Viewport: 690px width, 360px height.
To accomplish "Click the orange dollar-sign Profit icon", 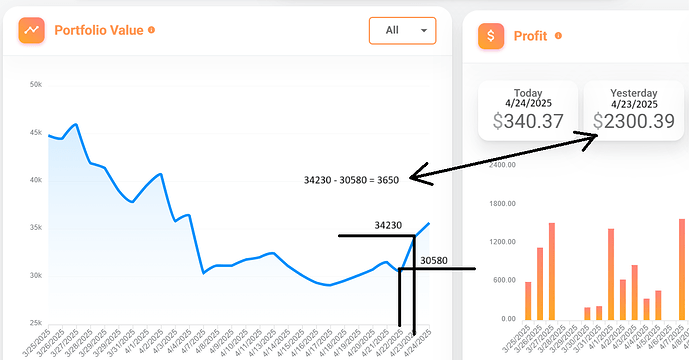I will pos(491,36).
